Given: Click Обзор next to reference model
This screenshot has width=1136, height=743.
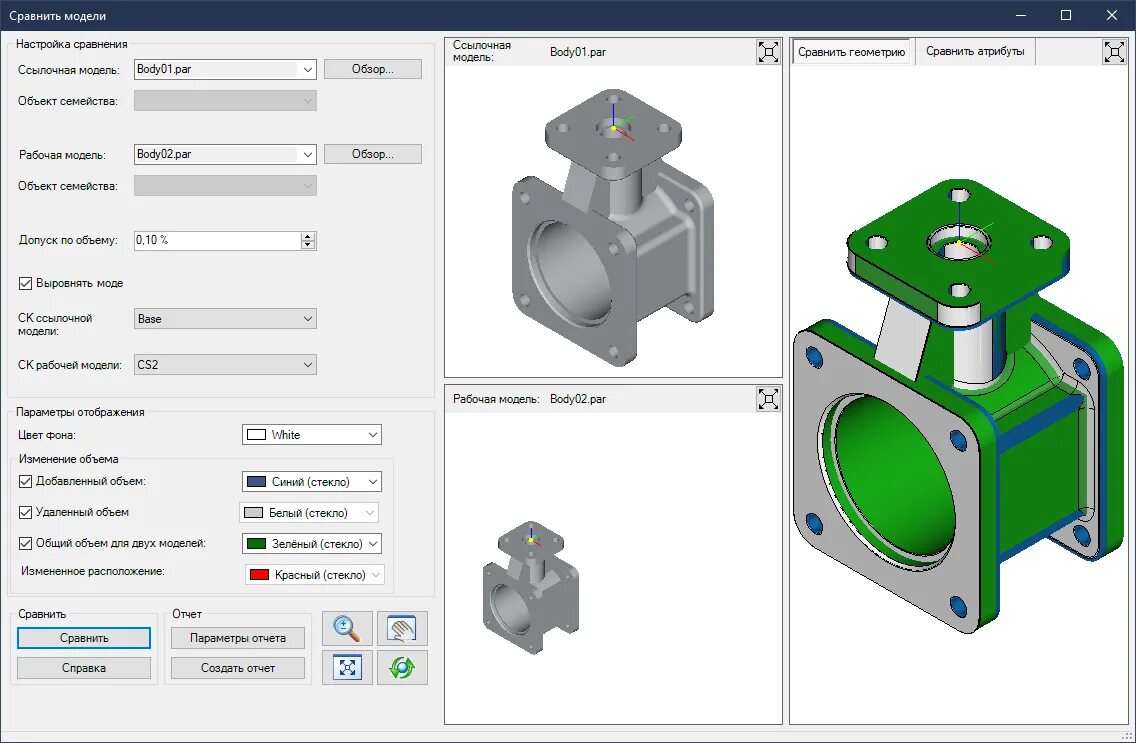Looking at the screenshot, I should 372,69.
